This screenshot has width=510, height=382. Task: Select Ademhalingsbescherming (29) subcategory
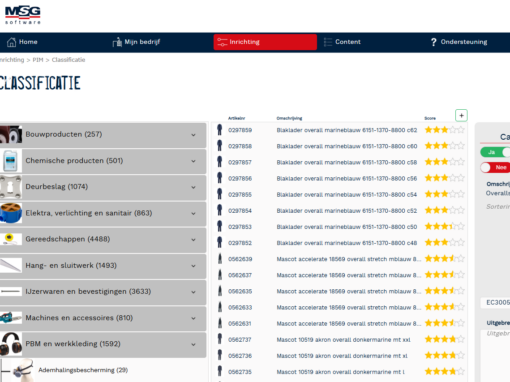click(83, 370)
